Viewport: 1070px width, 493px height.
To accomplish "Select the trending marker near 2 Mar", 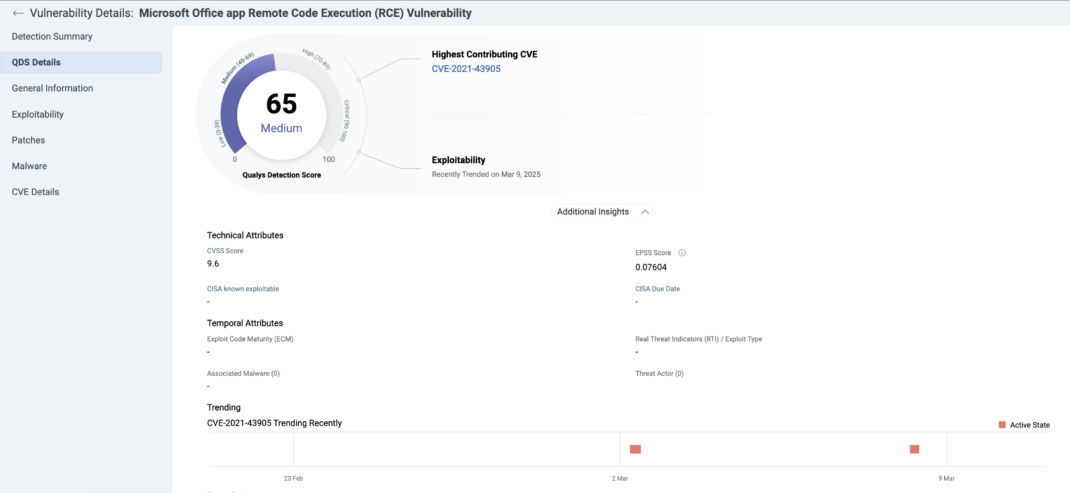I will click(635, 449).
